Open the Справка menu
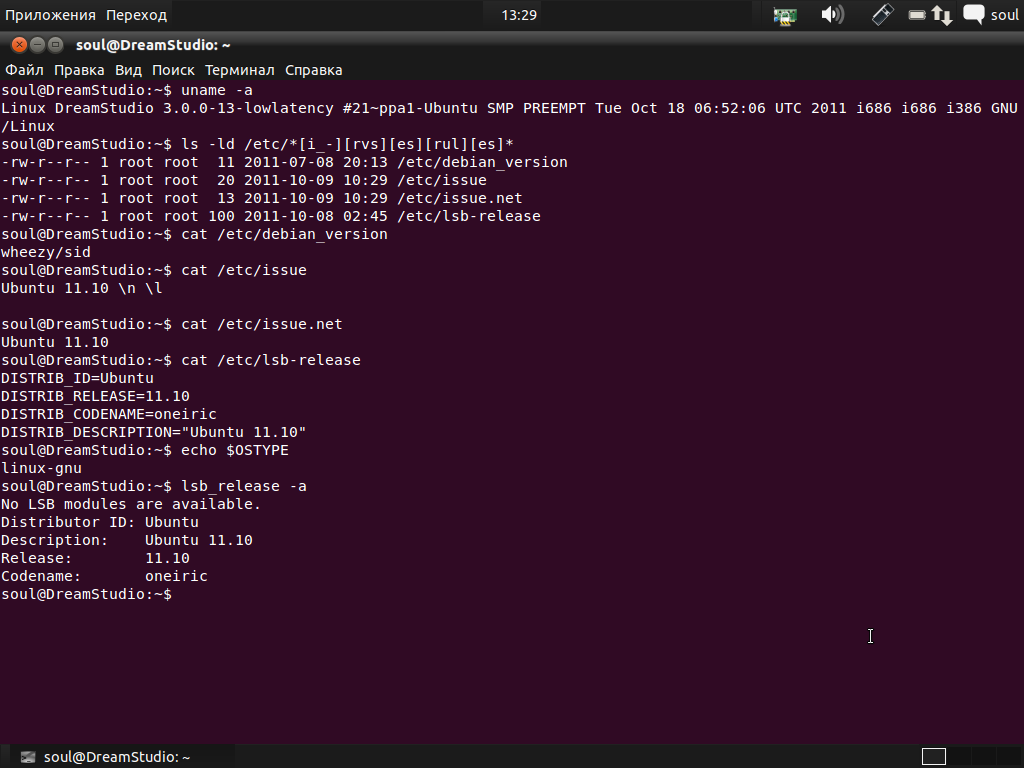Screen dimensions: 1024x768 313,70
